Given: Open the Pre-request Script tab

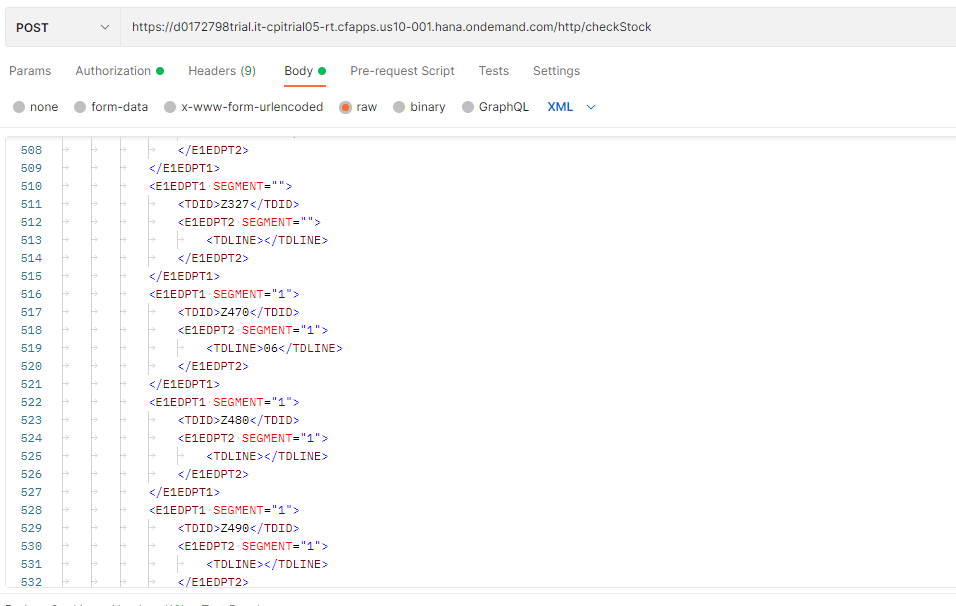Looking at the screenshot, I should tap(402, 71).
